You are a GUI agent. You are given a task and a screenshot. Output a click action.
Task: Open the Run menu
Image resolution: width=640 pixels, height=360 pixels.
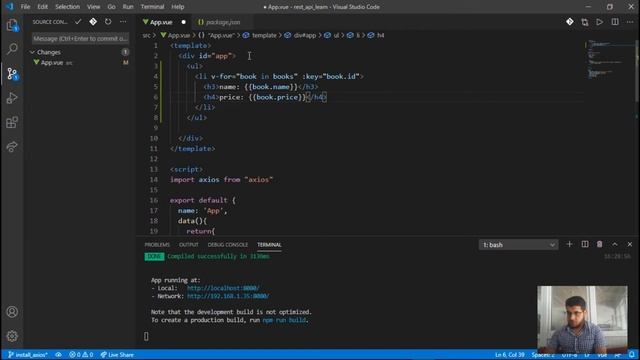(x=128, y=7)
